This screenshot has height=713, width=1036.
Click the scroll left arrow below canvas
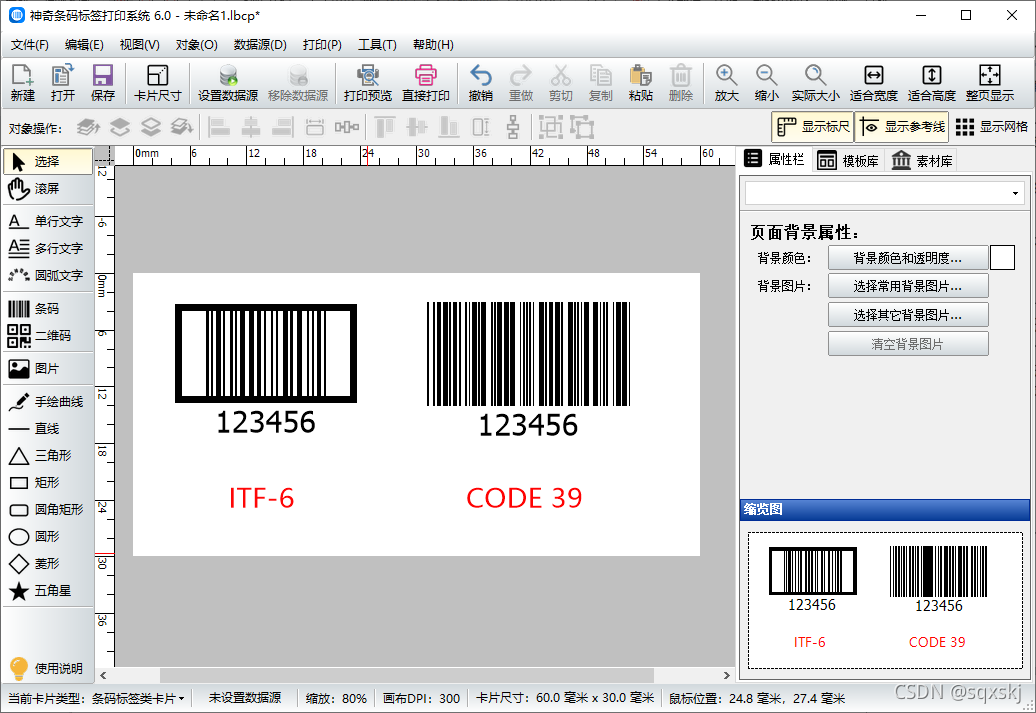tap(103, 675)
